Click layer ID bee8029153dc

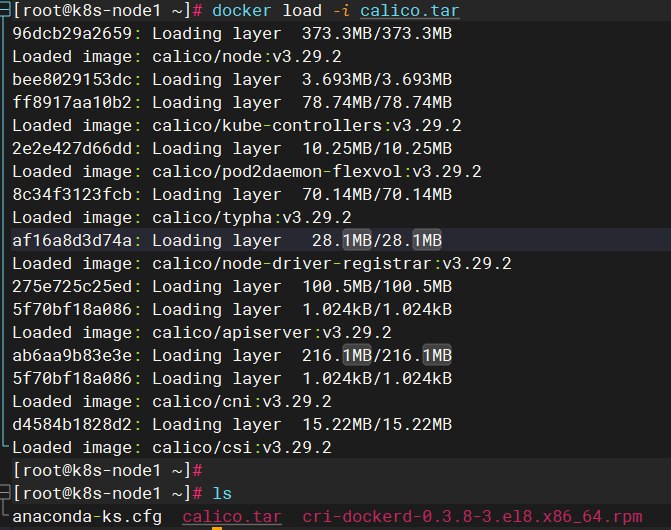coord(72,80)
